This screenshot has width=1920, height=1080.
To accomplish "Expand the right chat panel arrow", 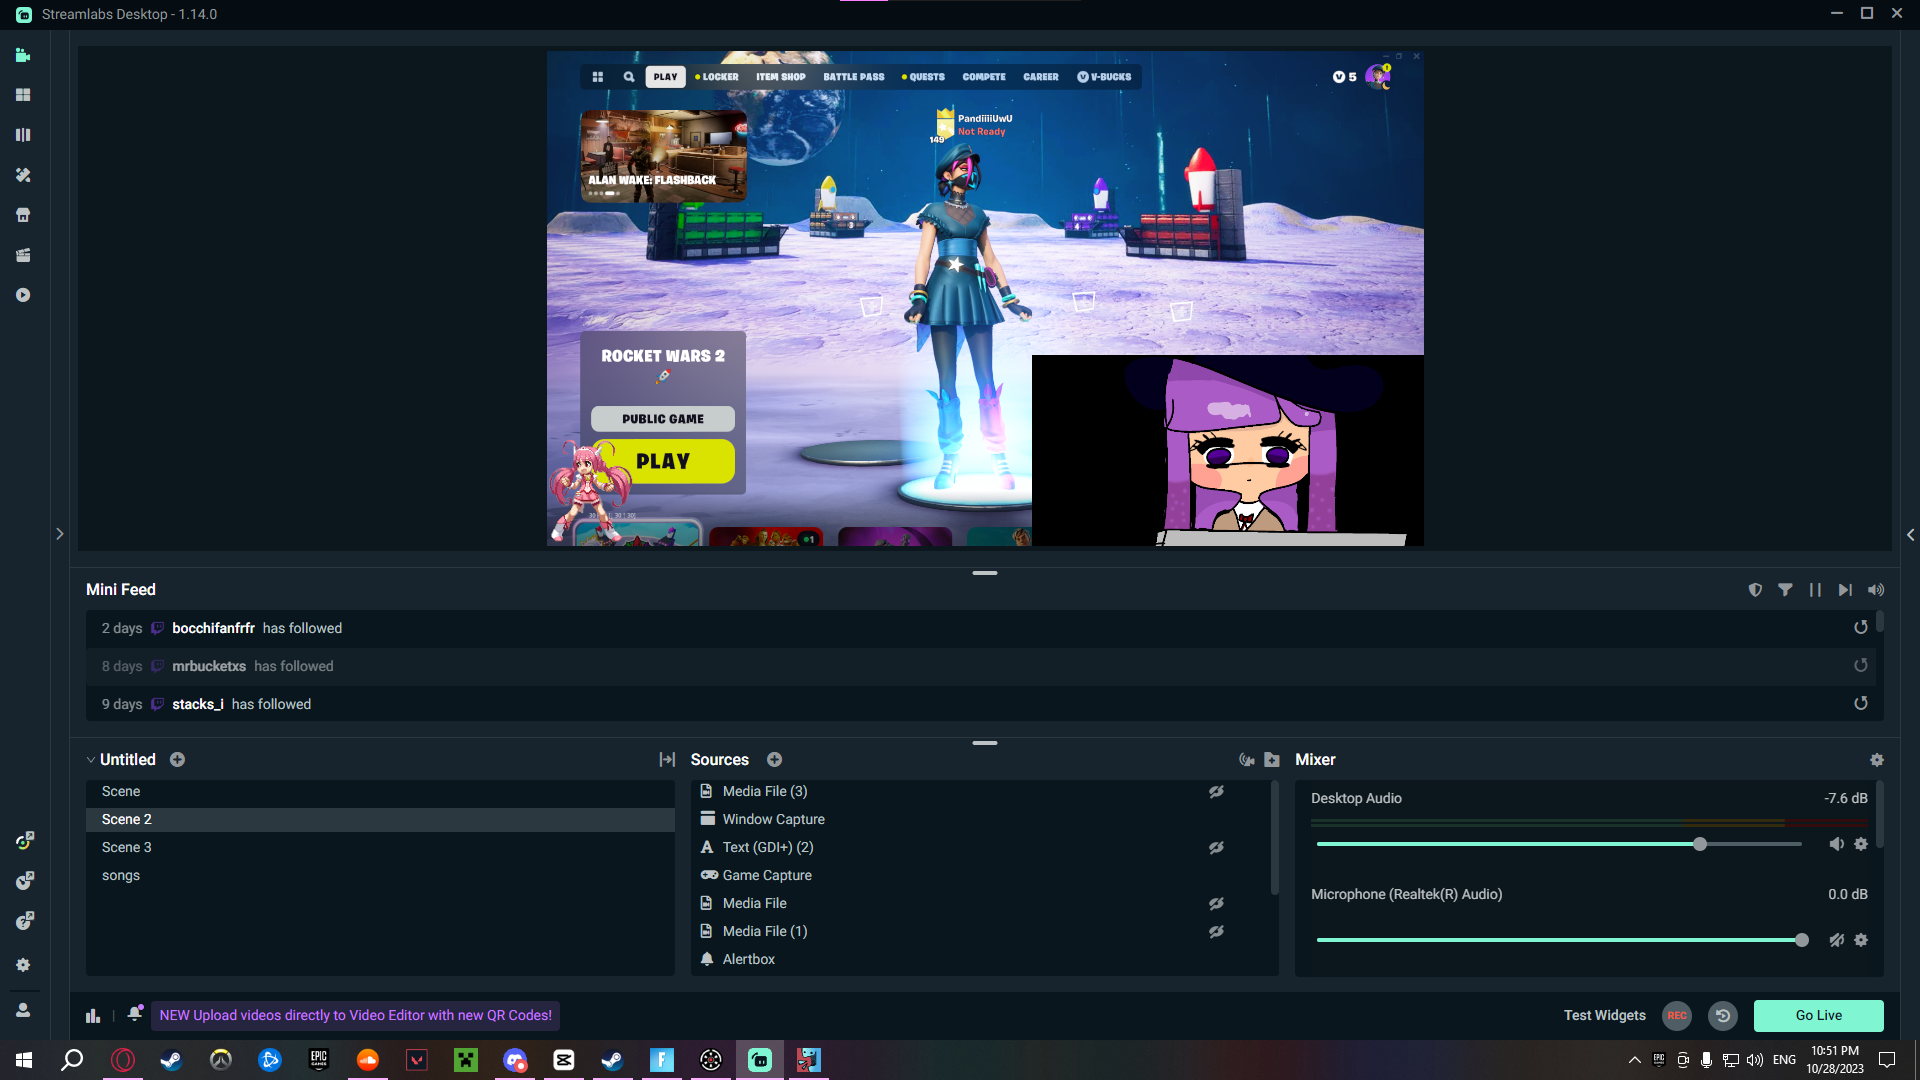I will coord(1910,535).
